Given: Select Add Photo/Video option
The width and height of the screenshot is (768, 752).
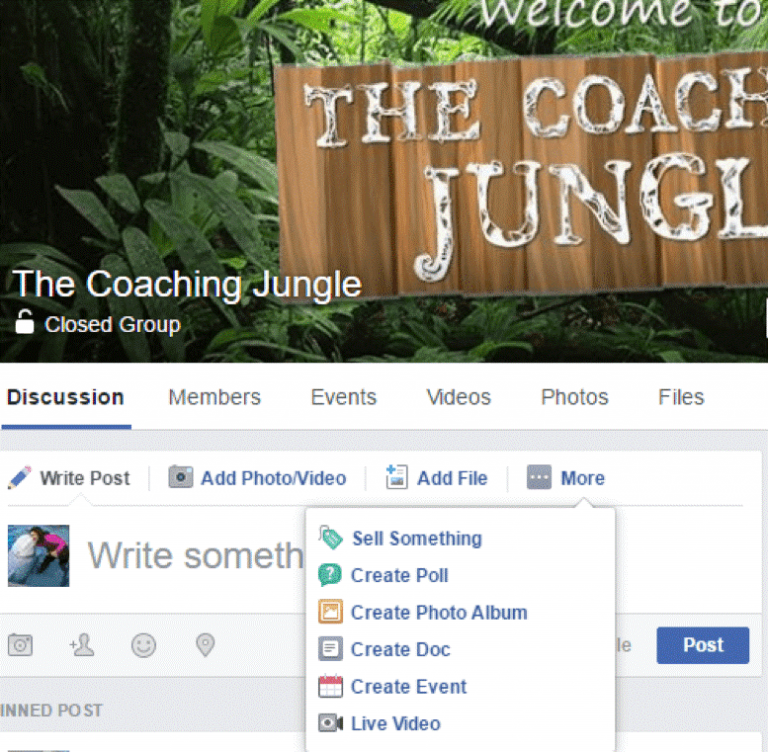Looking at the screenshot, I should click(257, 478).
